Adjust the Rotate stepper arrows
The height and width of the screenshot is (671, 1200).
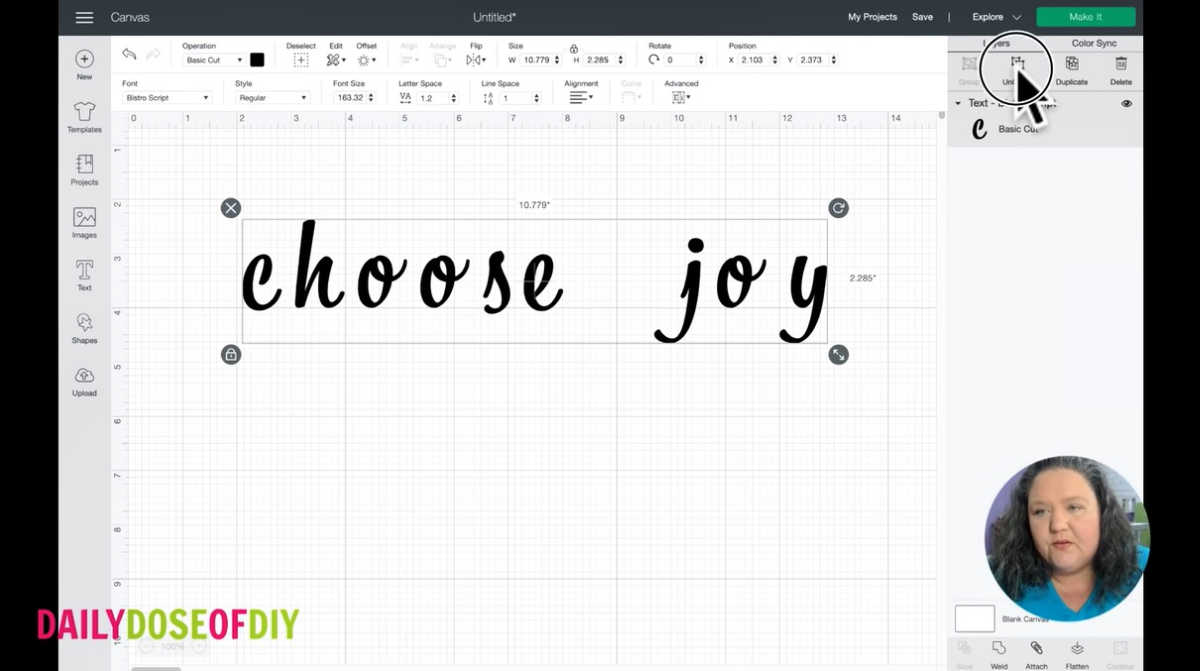pyautogui.click(x=700, y=60)
